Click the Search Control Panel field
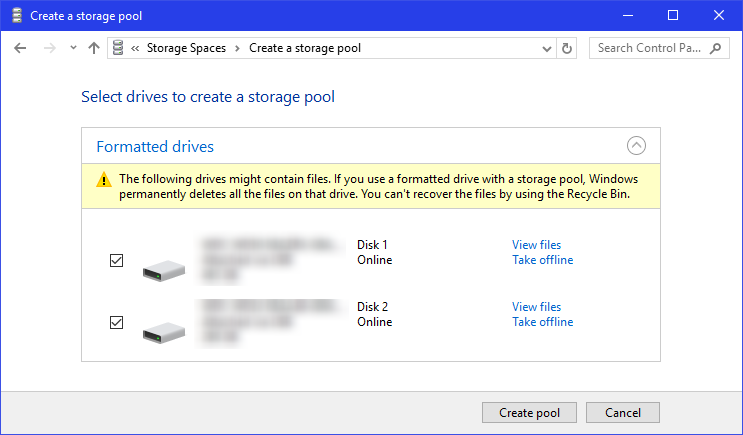Image resolution: width=743 pixels, height=435 pixels. pyautogui.click(x=648, y=48)
